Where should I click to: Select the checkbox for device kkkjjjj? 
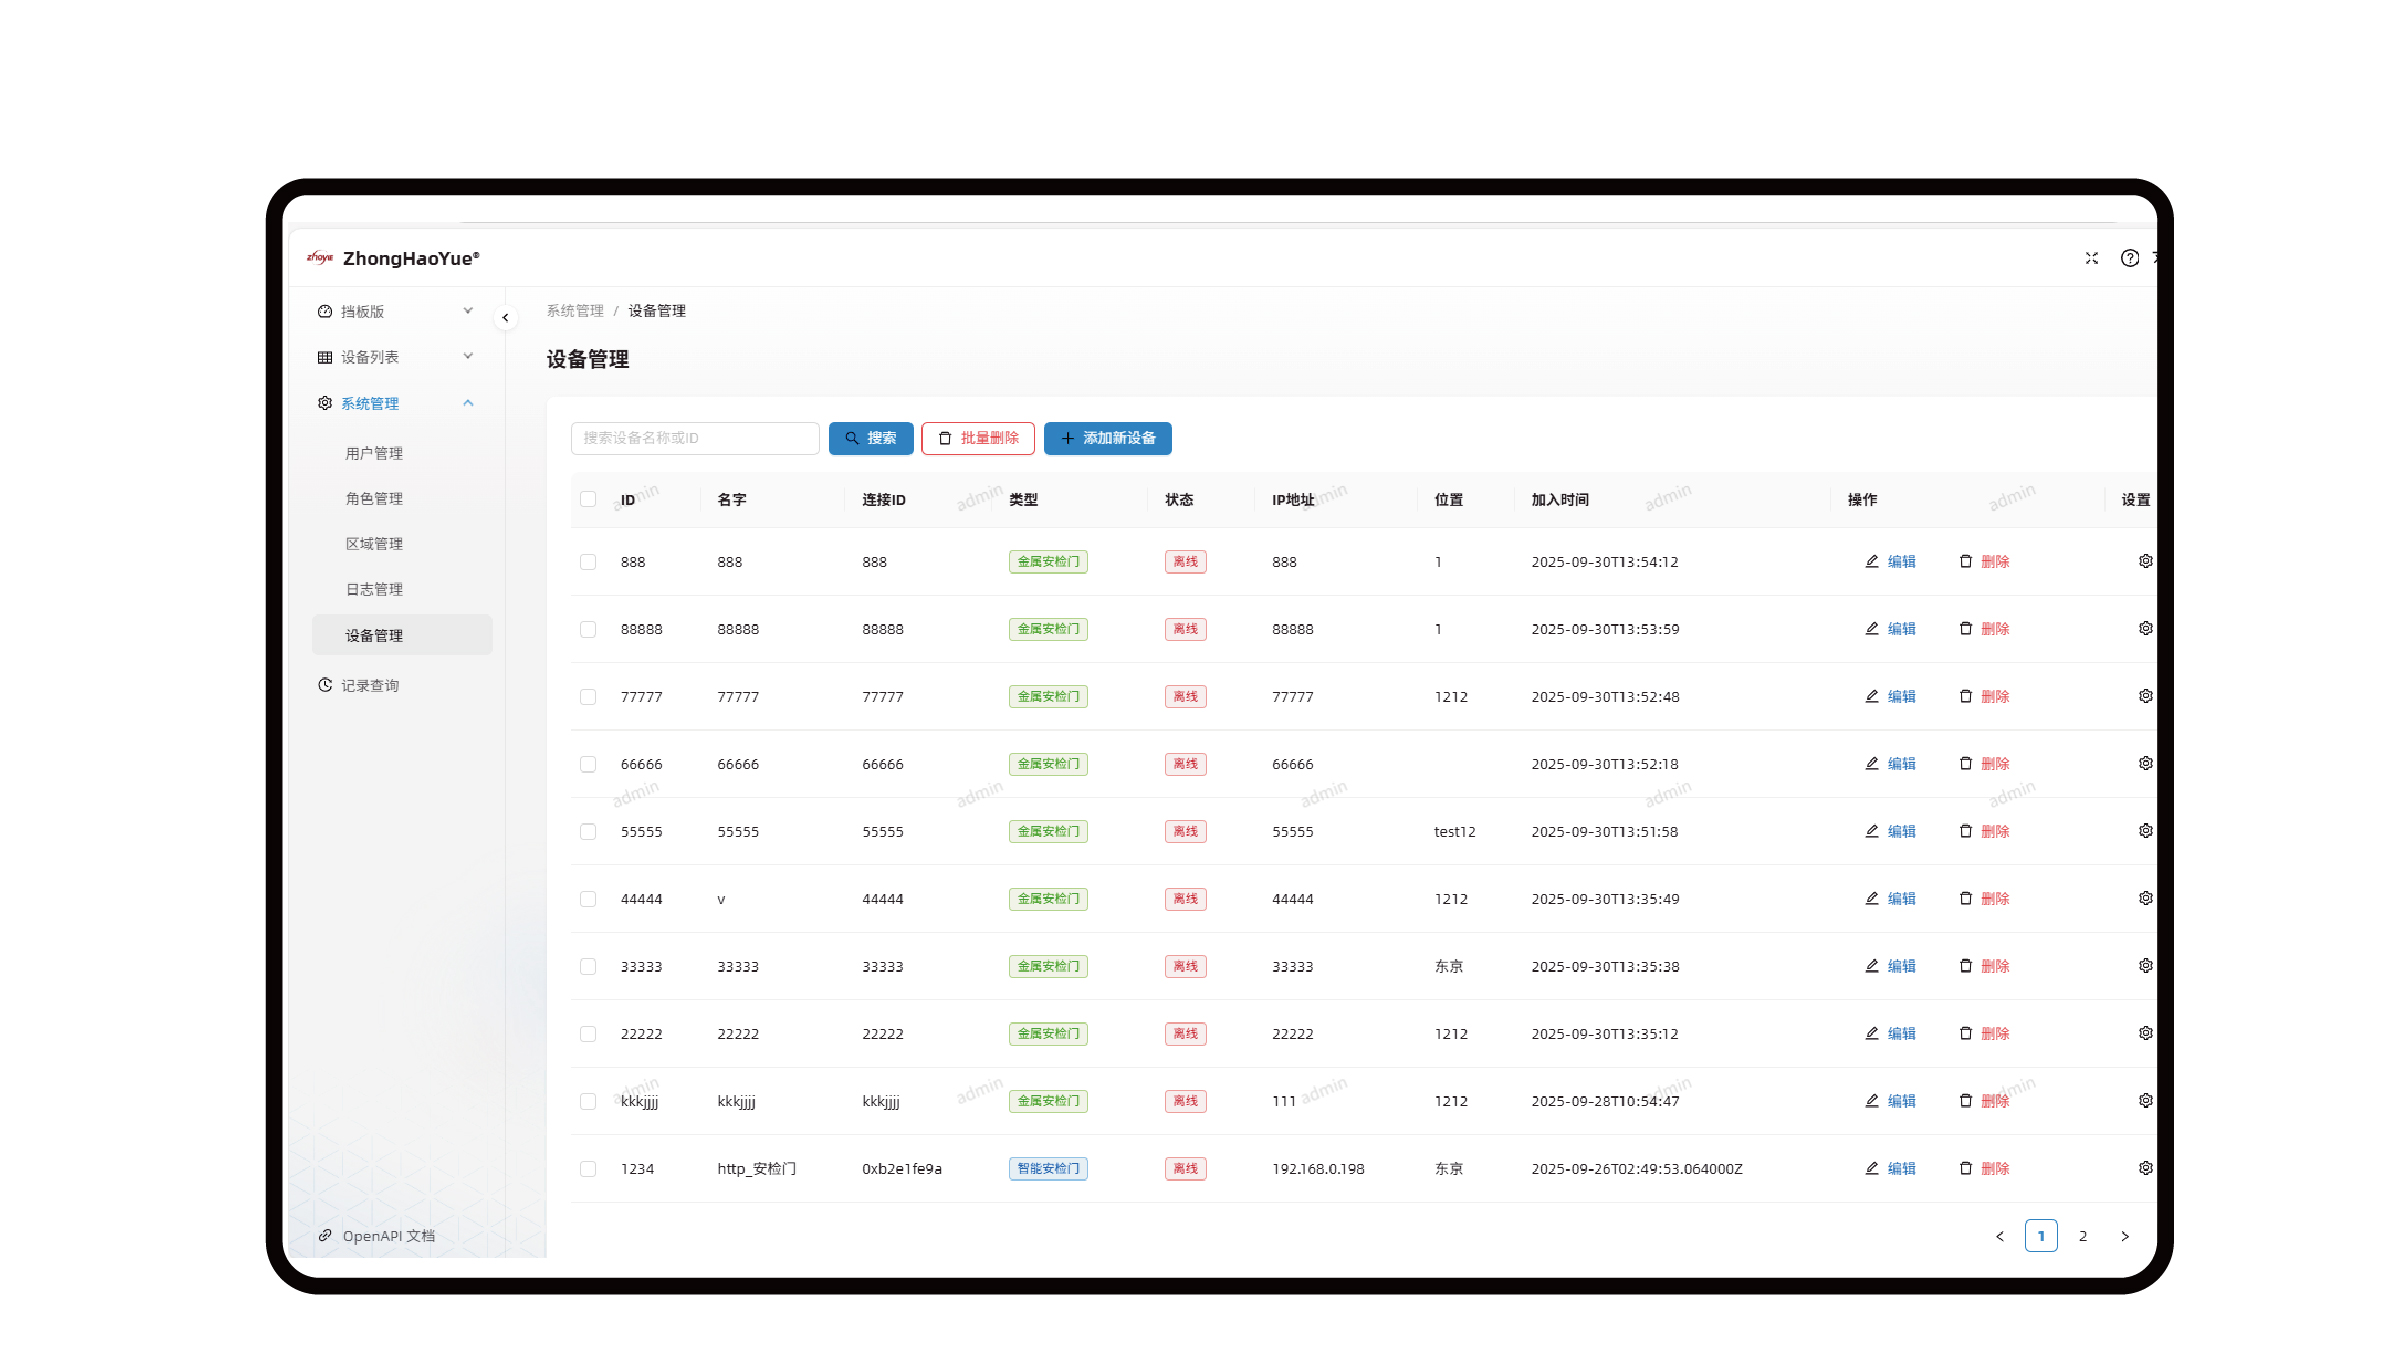pos(588,1102)
